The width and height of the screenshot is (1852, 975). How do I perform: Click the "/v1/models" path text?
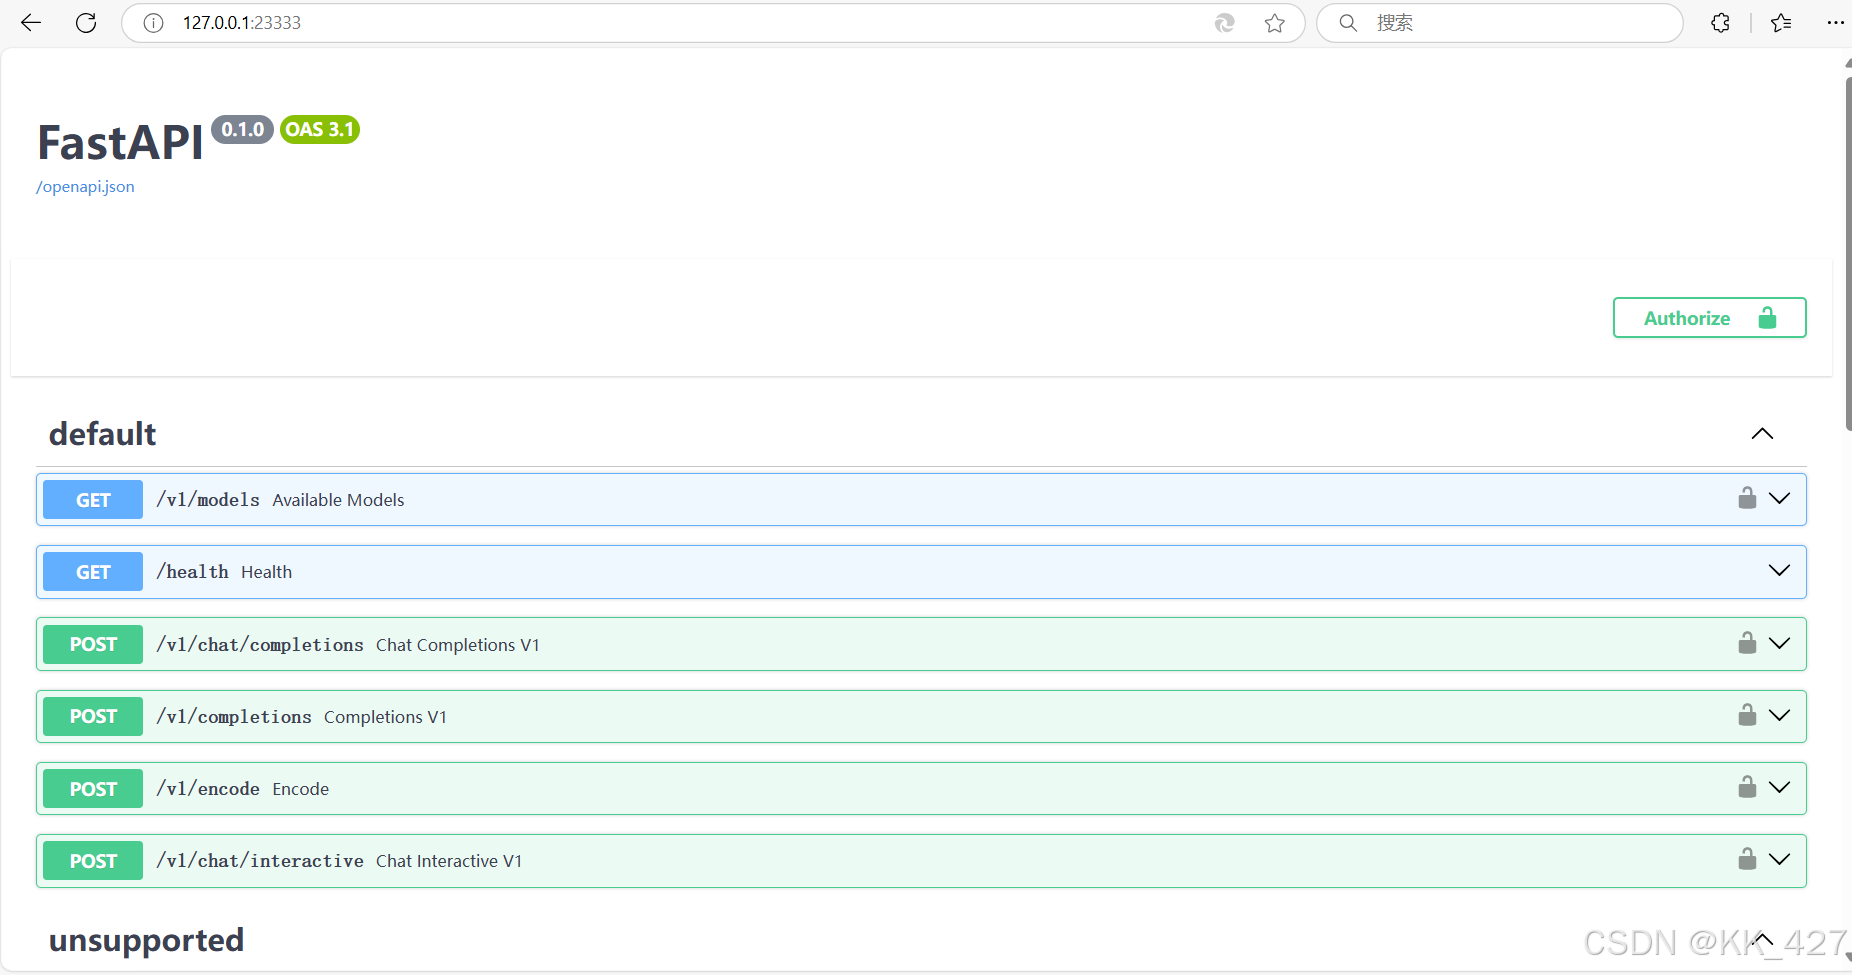click(x=208, y=499)
